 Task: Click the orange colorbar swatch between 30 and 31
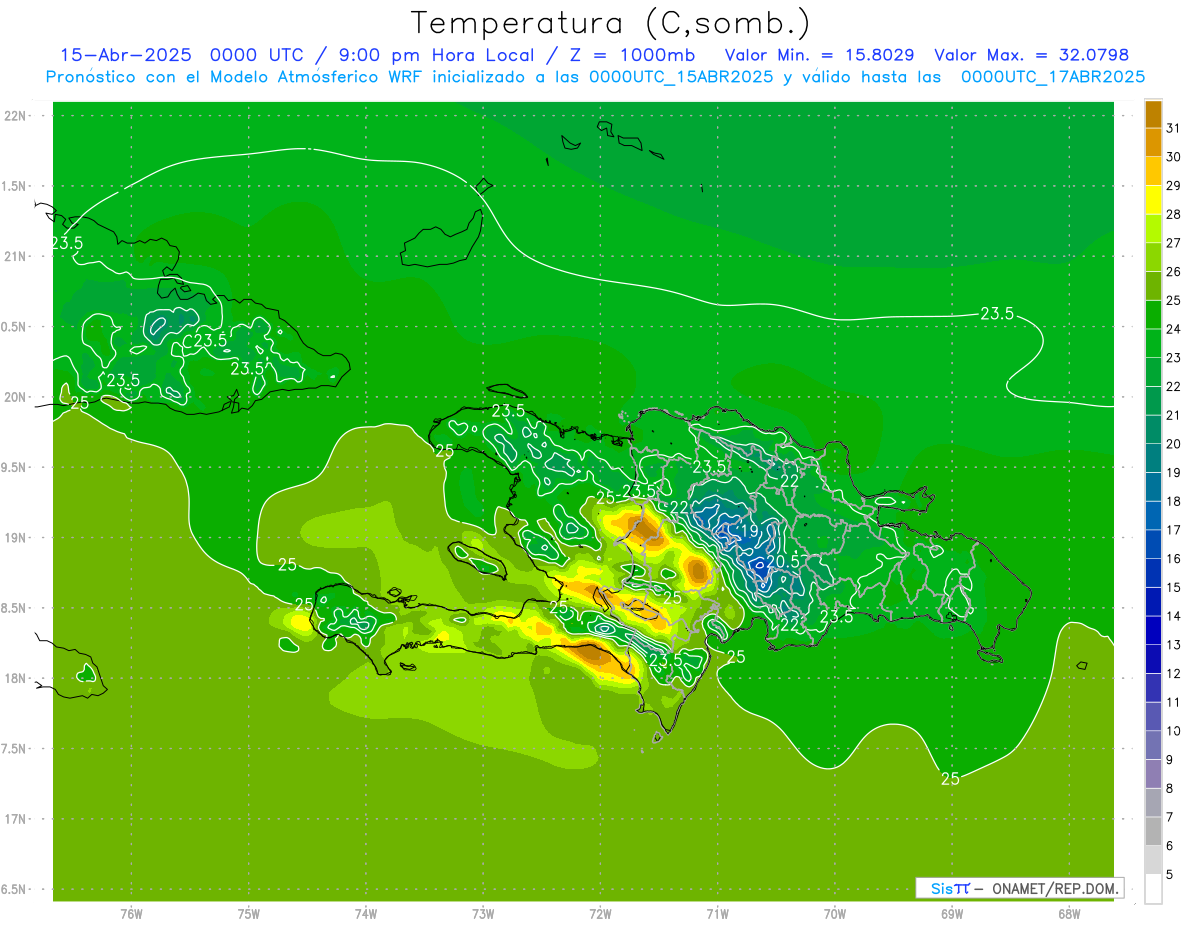pyautogui.click(x=1153, y=143)
